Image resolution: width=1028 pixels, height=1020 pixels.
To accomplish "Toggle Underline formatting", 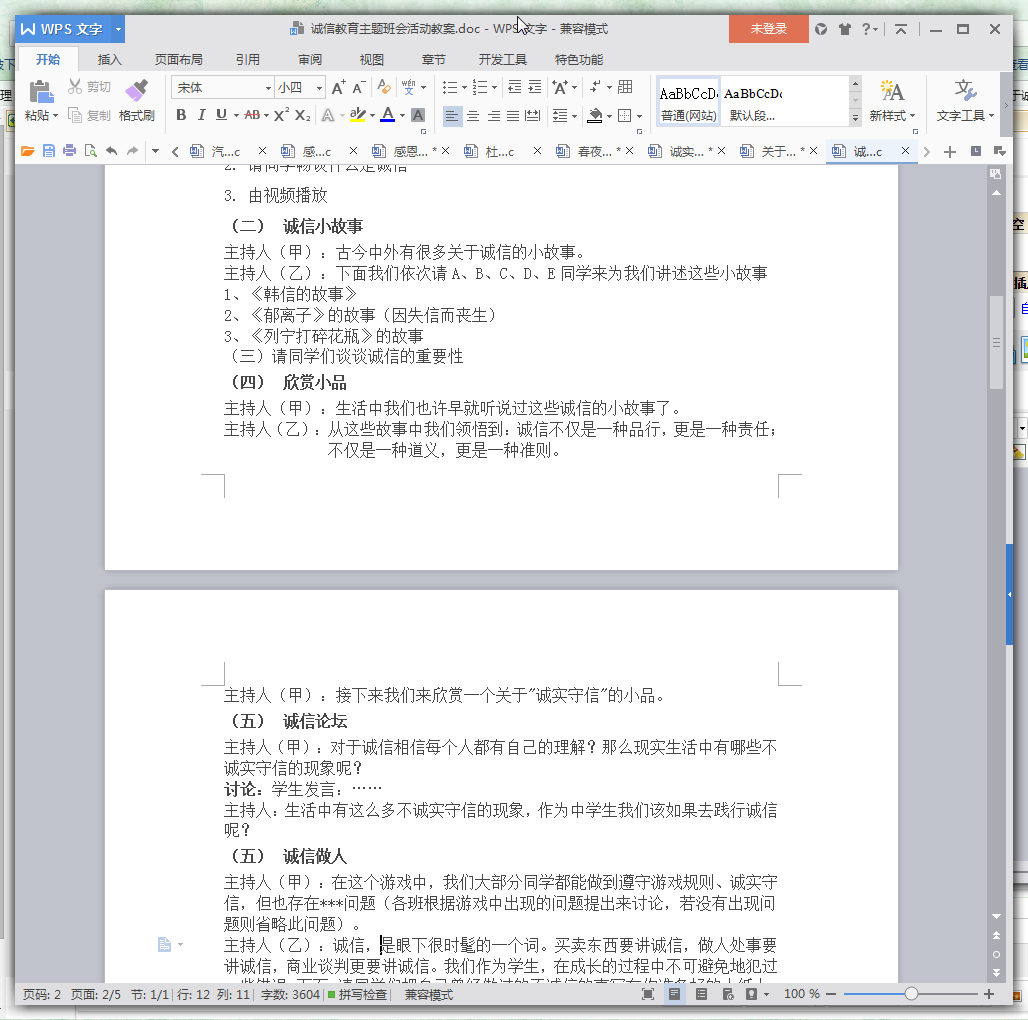I will [x=222, y=115].
